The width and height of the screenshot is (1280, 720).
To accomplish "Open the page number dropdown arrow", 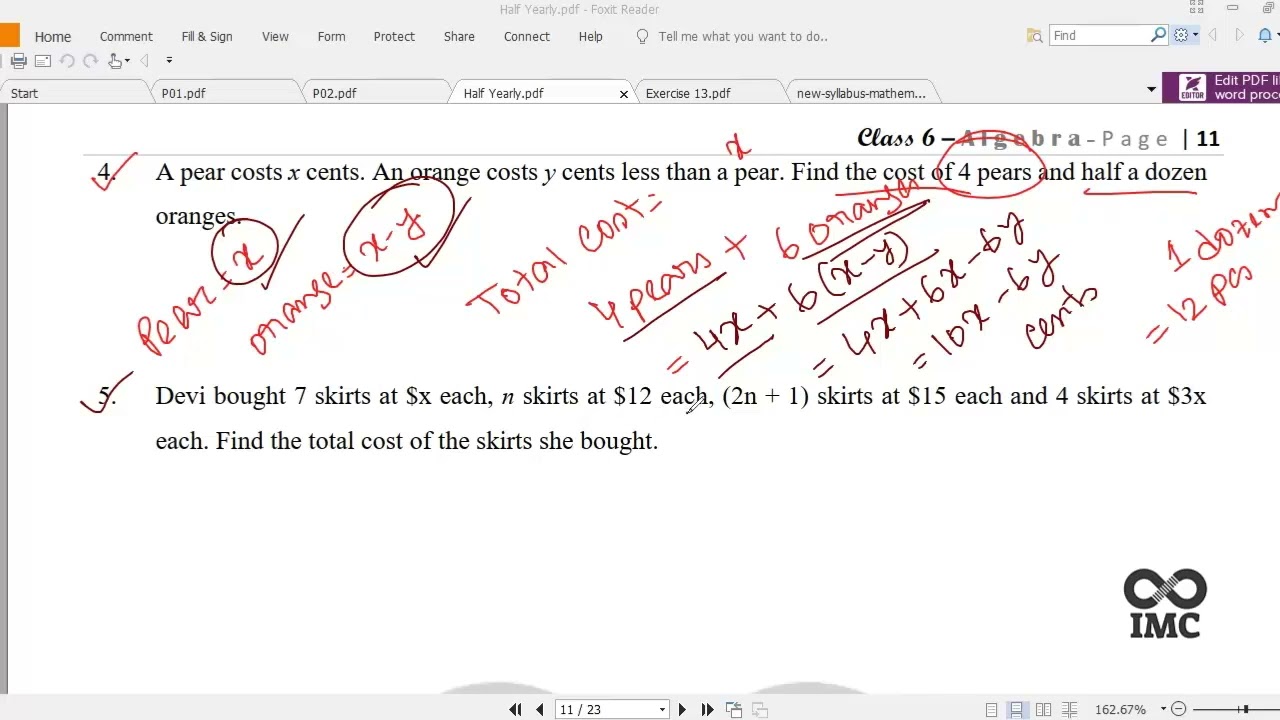I will click(662, 710).
